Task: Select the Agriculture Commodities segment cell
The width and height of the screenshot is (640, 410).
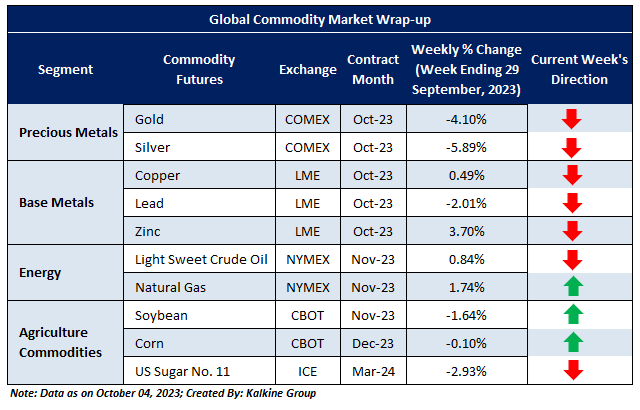Action: (x=65, y=343)
